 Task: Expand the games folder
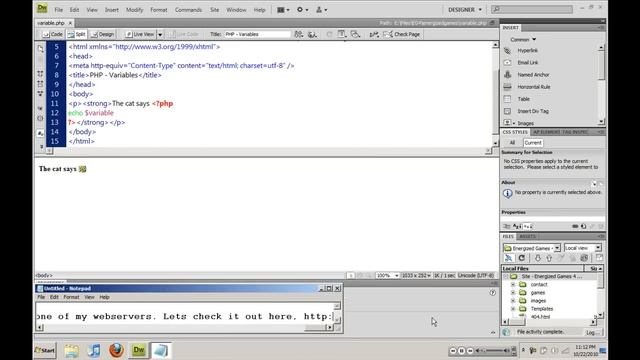pyautogui.click(x=513, y=293)
